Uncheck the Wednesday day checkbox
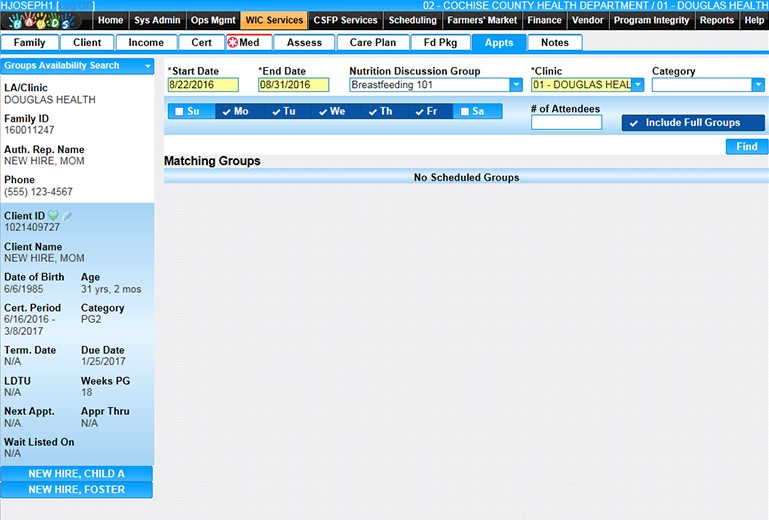The height and width of the screenshot is (520, 769). 322,112
